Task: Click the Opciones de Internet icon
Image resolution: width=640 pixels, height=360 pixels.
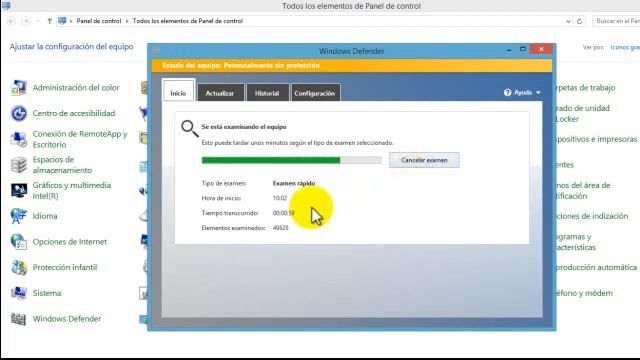Action: (19, 242)
